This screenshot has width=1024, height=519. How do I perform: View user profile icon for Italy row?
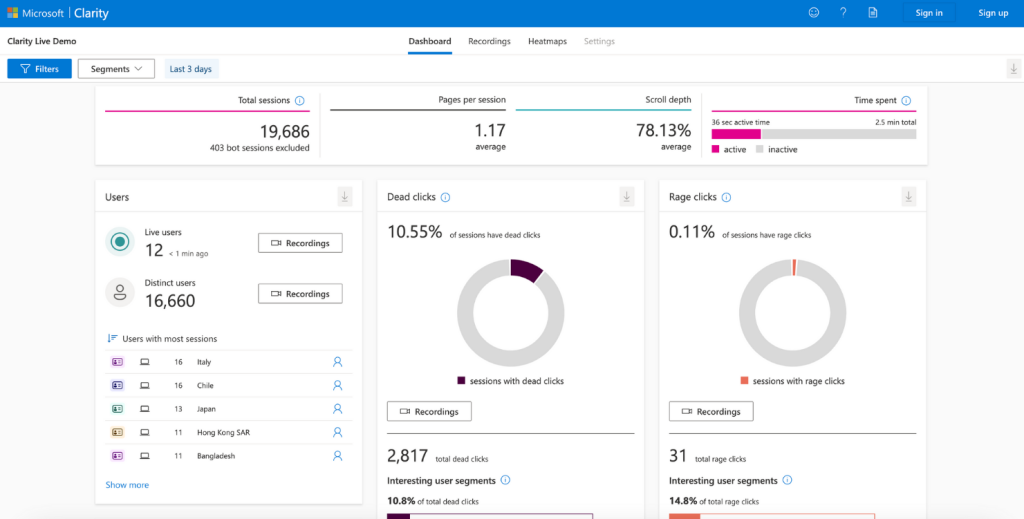pyautogui.click(x=337, y=362)
